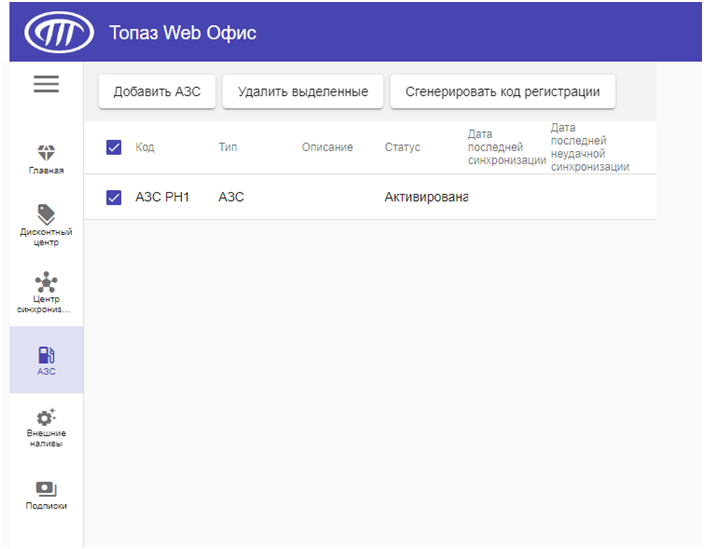Click the Удалить выделенные button
Screen dimensions: 704x549
tap(303, 92)
